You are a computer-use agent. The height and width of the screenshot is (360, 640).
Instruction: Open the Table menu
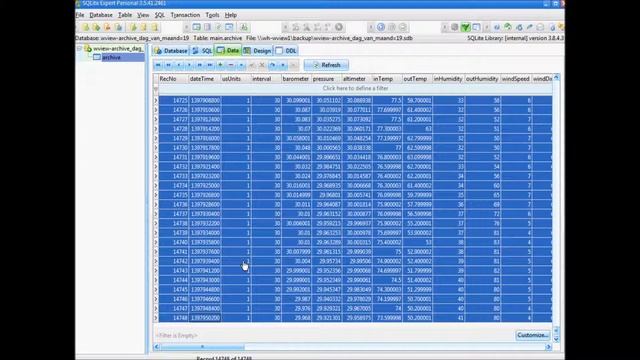coord(125,15)
